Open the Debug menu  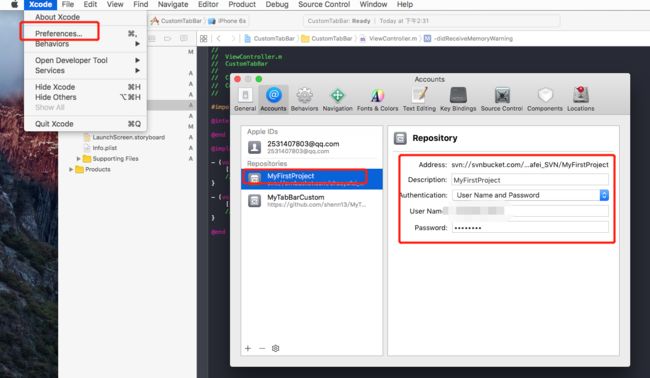277,5
